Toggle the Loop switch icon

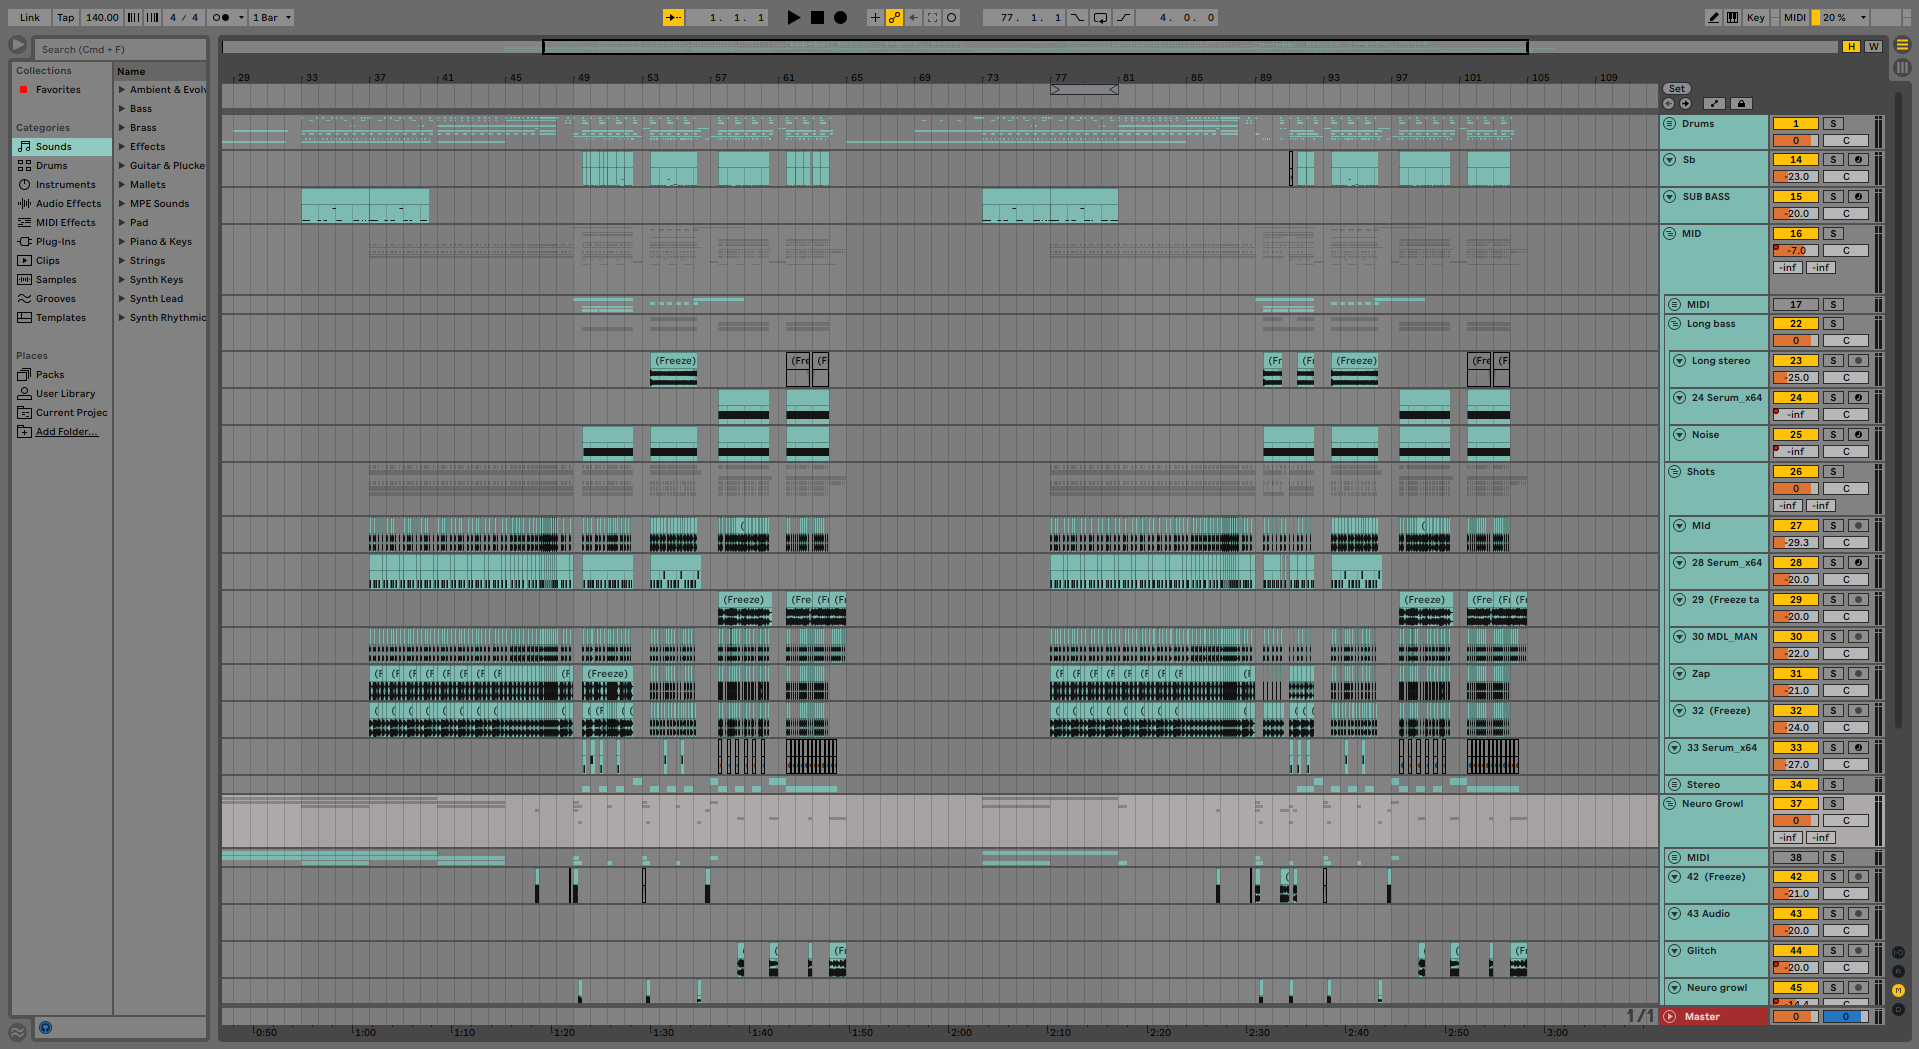(x=1100, y=17)
